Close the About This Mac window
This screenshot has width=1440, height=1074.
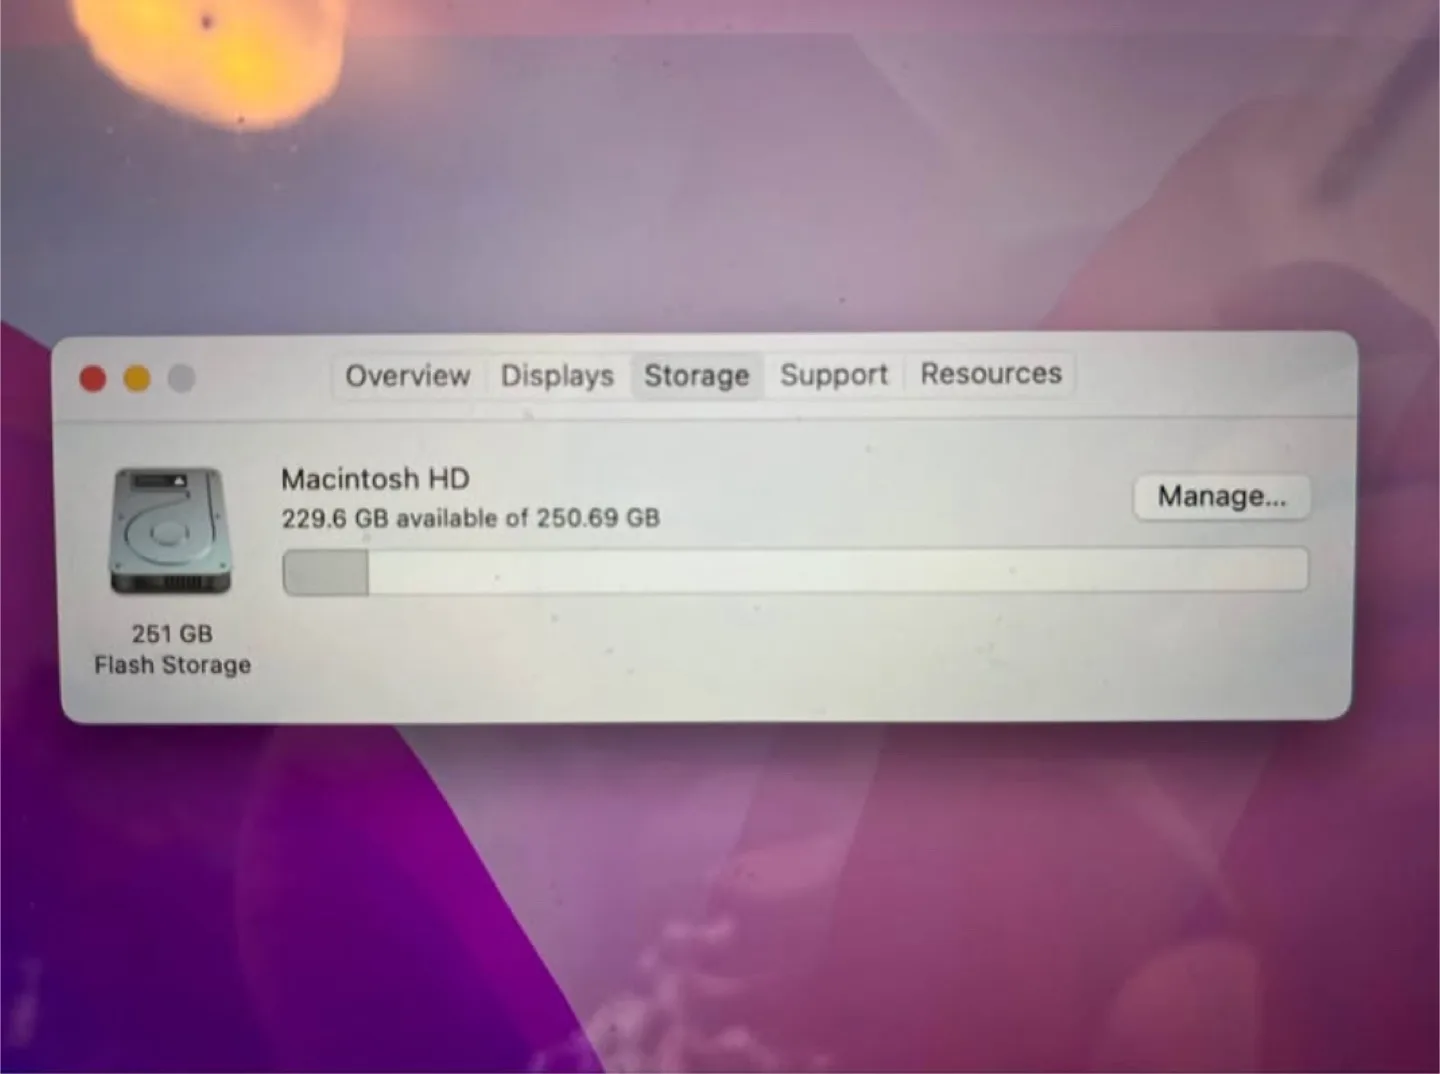click(93, 378)
